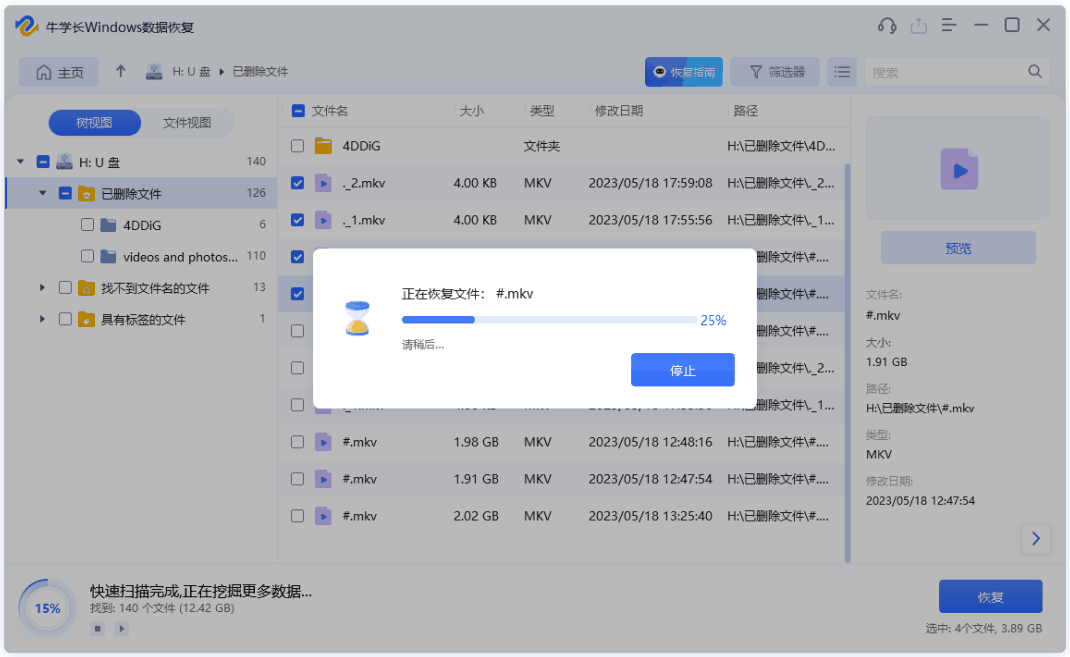Click the blue 恢复 recover button
Image resolution: width=1070 pixels, height=657 pixels.
point(990,596)
